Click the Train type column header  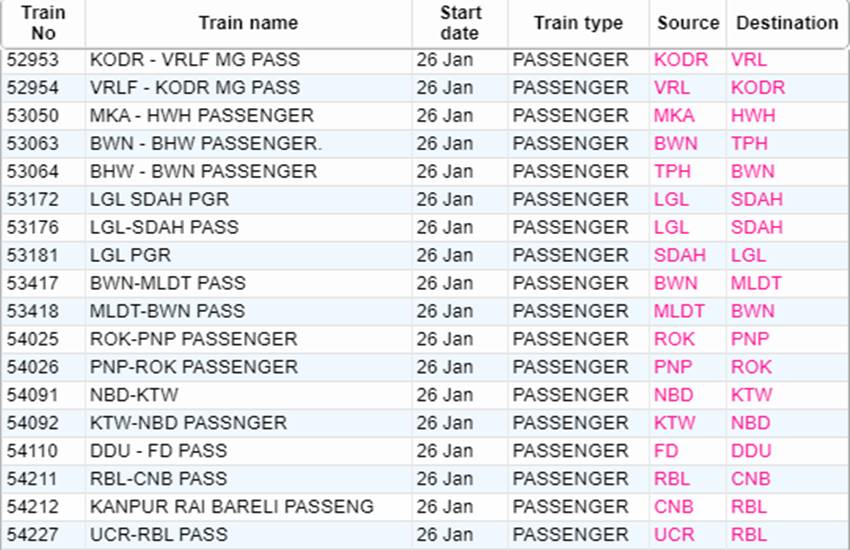(578, 23)
